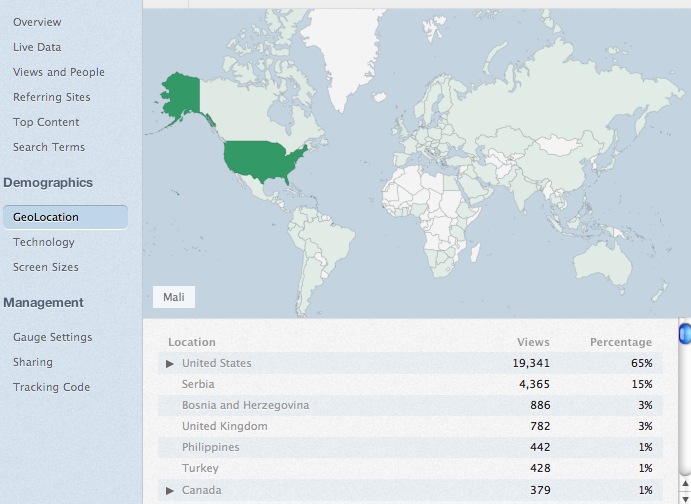Click the Serbia row

tap(410, 384)
